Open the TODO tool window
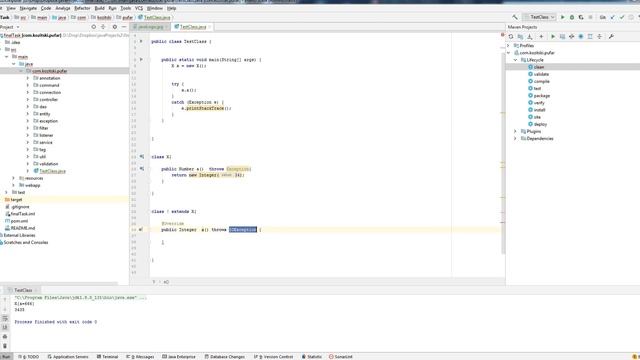 coord(28,357)
